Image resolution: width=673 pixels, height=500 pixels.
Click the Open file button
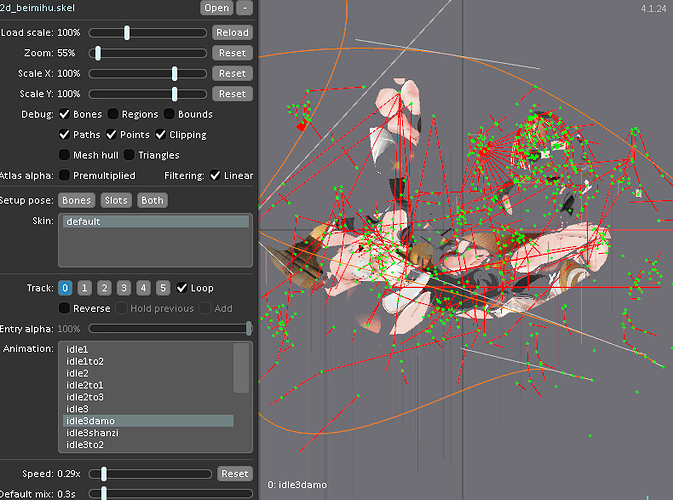[216, 8]
